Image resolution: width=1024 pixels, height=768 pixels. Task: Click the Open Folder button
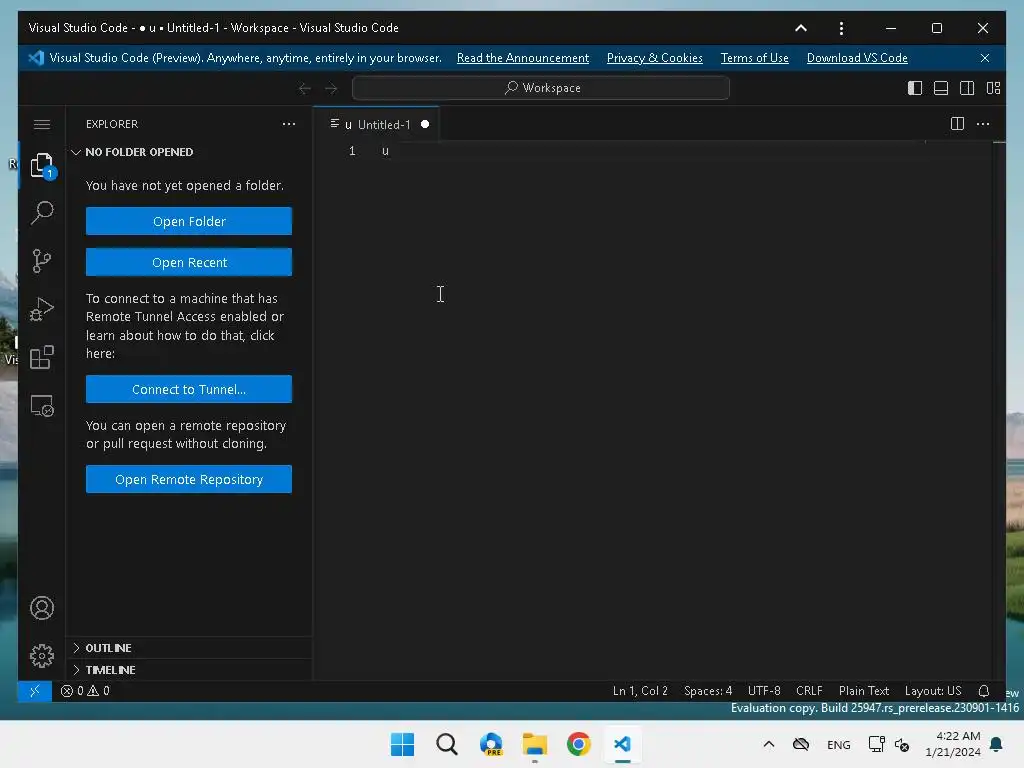click(x=189, y=221)
